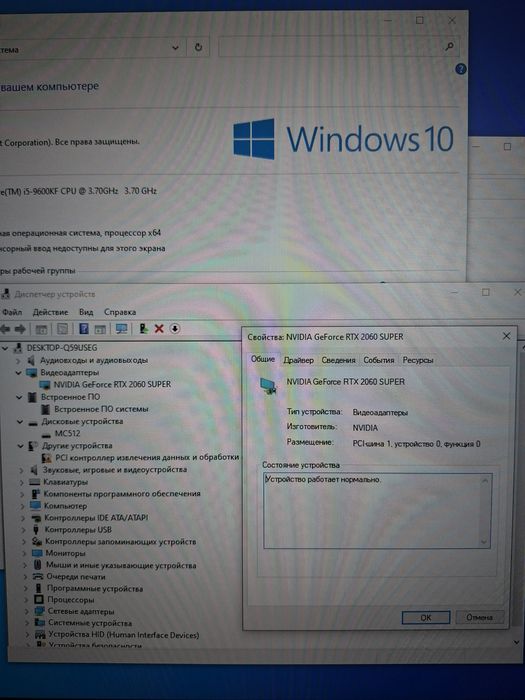Collapse the Встроенное ПО category
The image size is (525, 700).
pyautogui.click(x=19, y=397)
